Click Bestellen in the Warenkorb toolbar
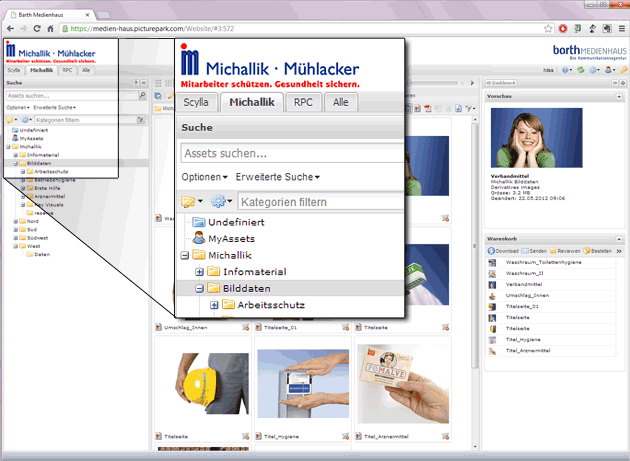 tap(597, 251)
